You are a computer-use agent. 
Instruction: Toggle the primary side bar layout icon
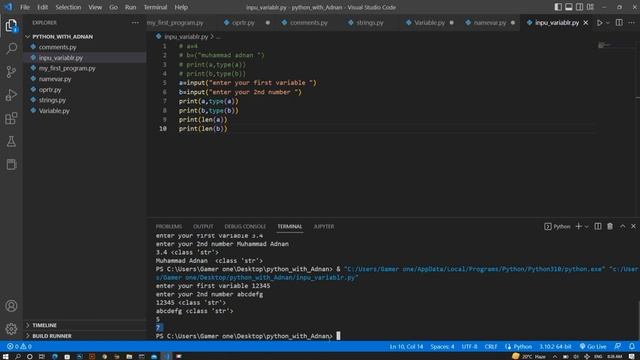pyautogui.click(x=558, y=7)
